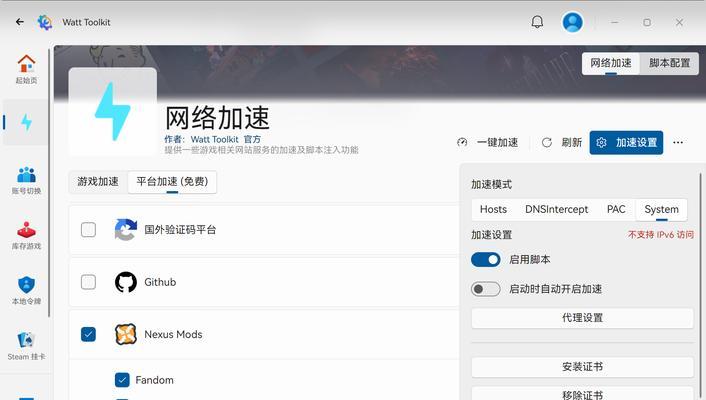Select the 平台加速 (免费) tab
The height and width of the screenshot is (400, 706).
(x=172, y=182)
